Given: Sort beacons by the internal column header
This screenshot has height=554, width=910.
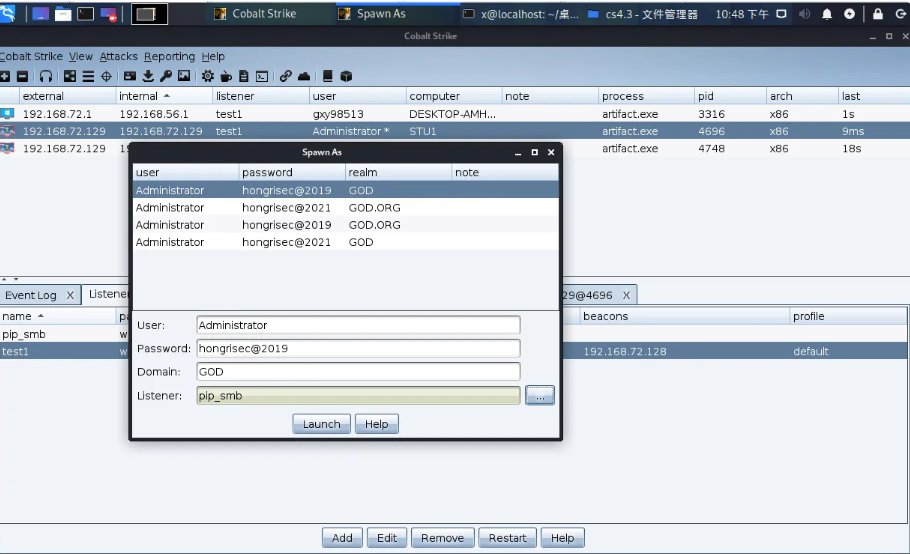Looking at the screenshot, I should click(164, 96).
